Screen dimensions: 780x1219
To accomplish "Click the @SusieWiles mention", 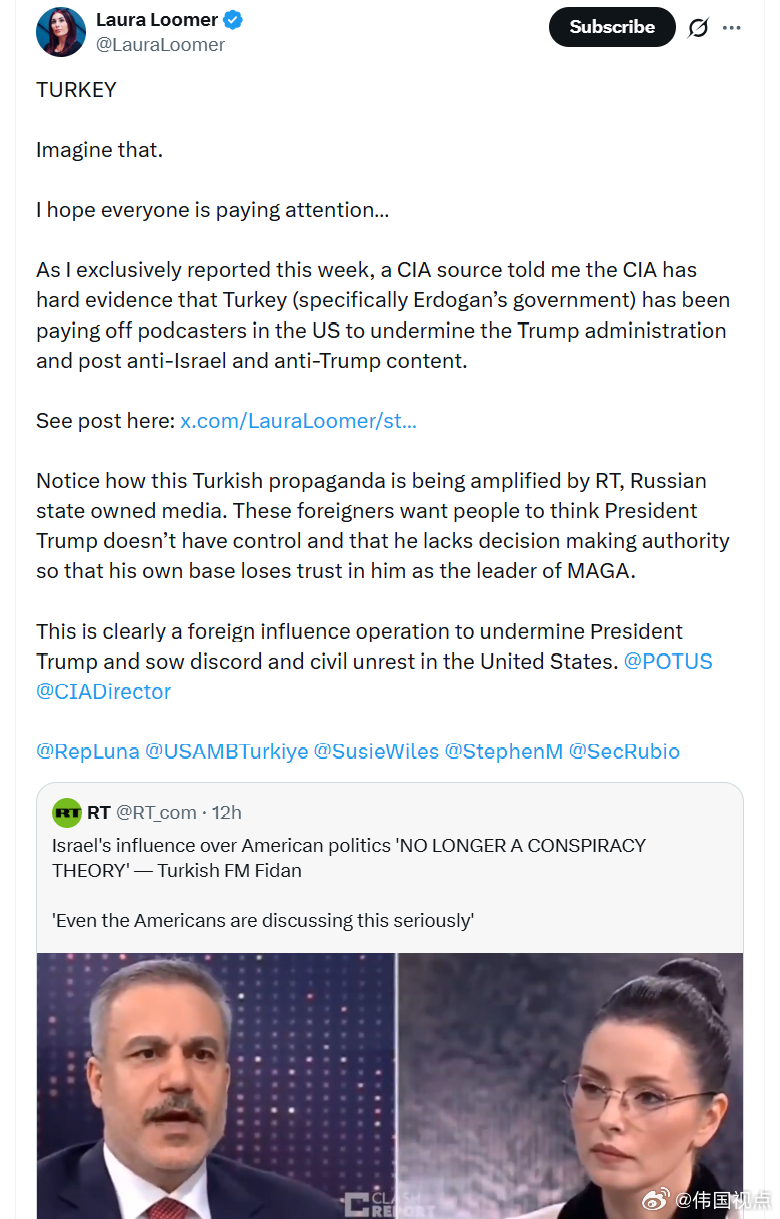I will pyautogui.click(x=376, y=752).
